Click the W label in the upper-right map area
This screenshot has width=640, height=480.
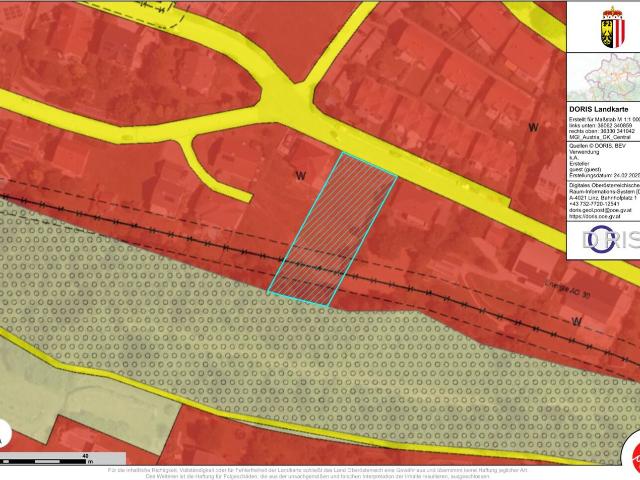(533, 127)
